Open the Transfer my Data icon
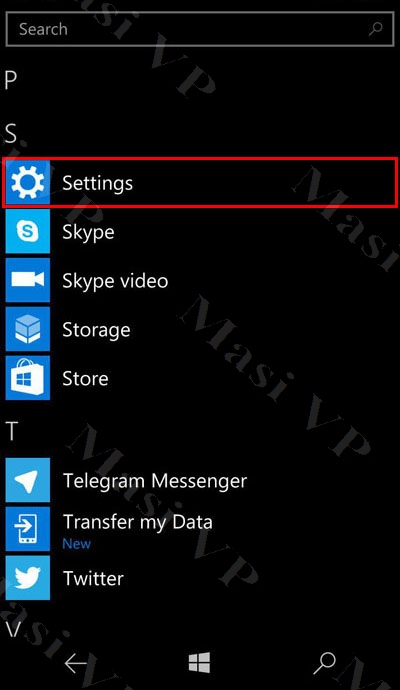Image resolution: width=400 pixels, height=690 pixels. click(x=28, y=529)
